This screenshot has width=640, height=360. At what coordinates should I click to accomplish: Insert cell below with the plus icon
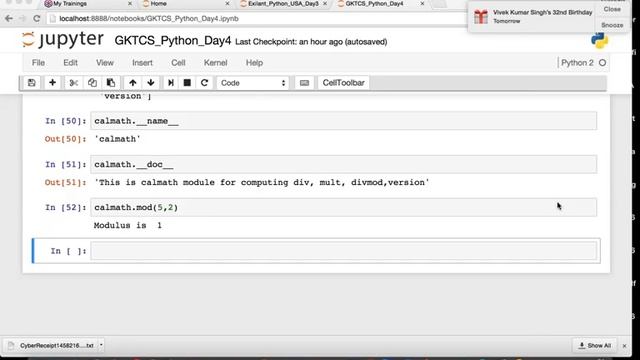point(52,83)
